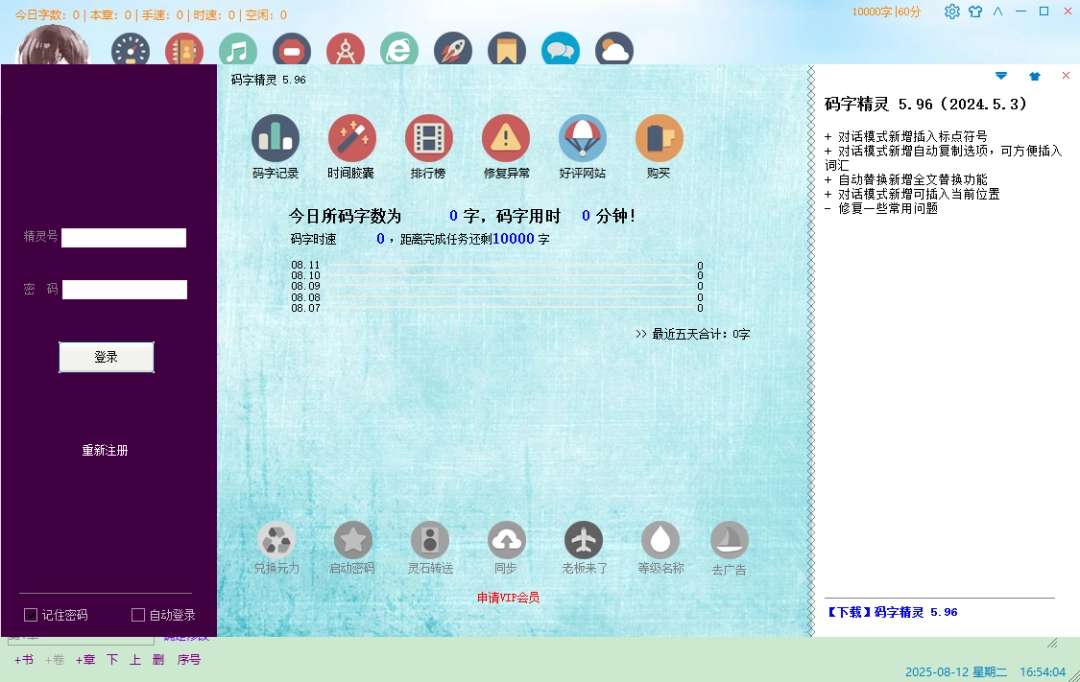Click the 购买 (purchase) icon
Viewport: 1080px width, 682px height.
[x=658, y=140]
